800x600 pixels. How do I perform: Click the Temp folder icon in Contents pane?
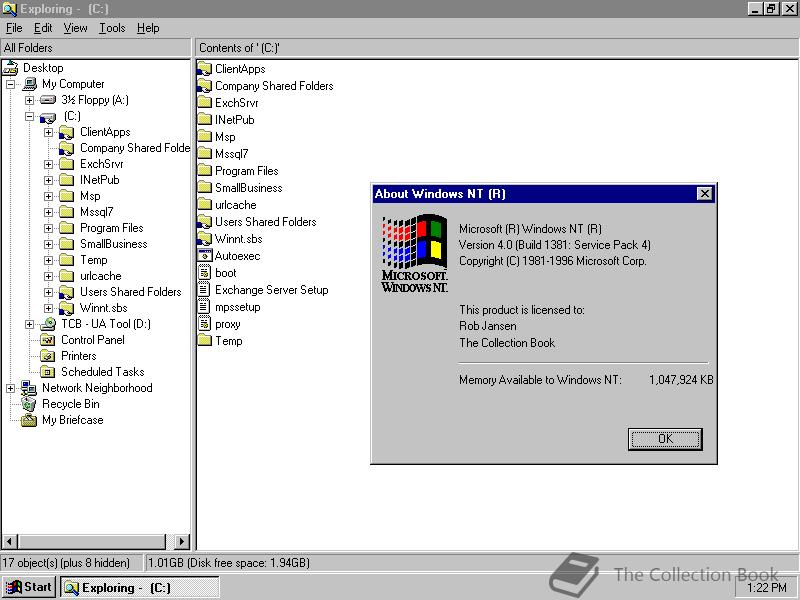(205, 341)
